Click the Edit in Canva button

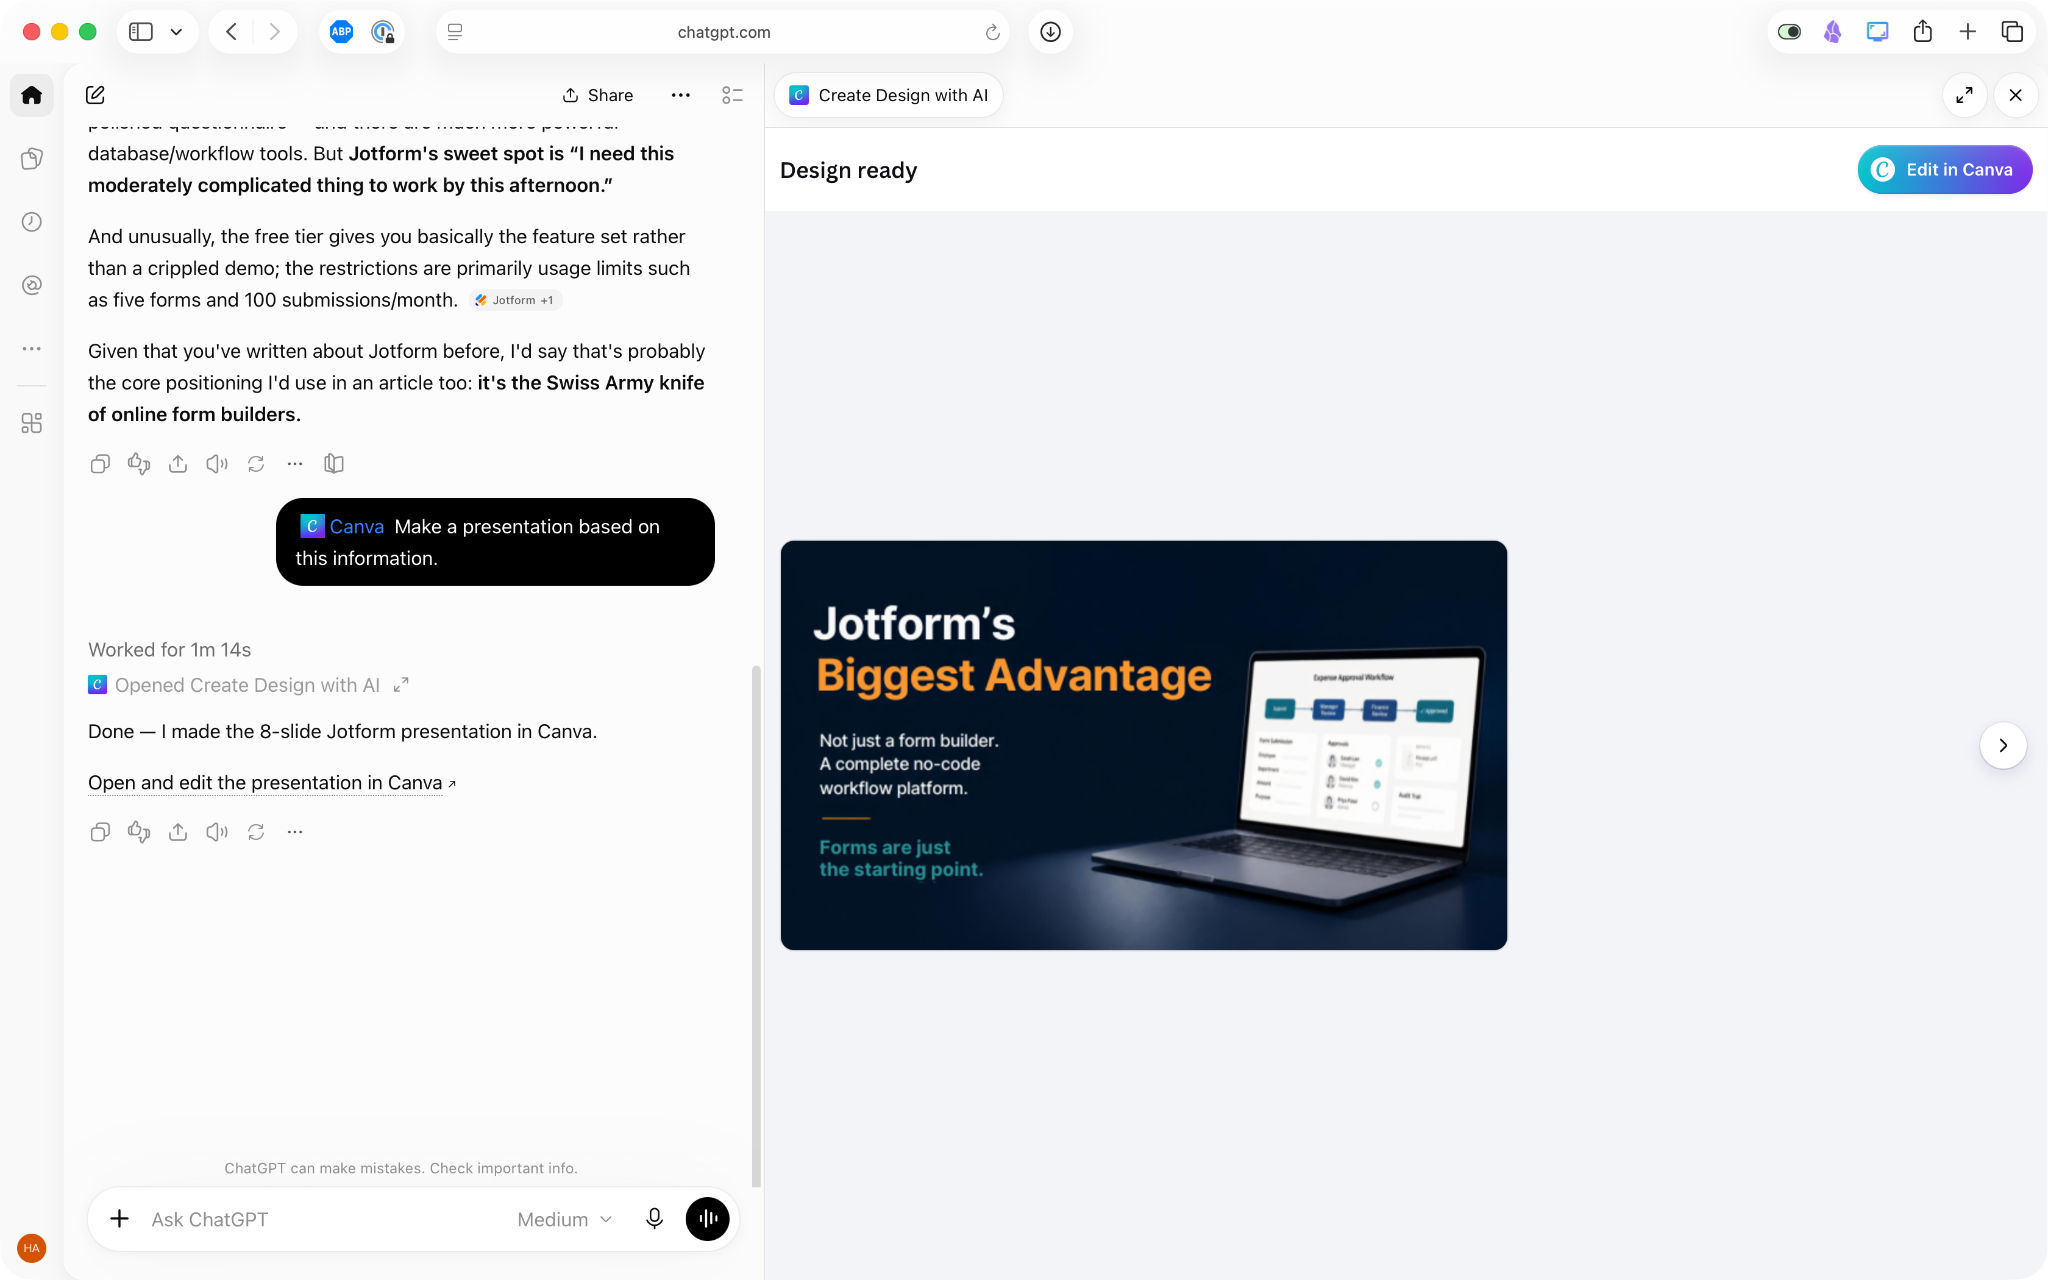click(1944, 170)
